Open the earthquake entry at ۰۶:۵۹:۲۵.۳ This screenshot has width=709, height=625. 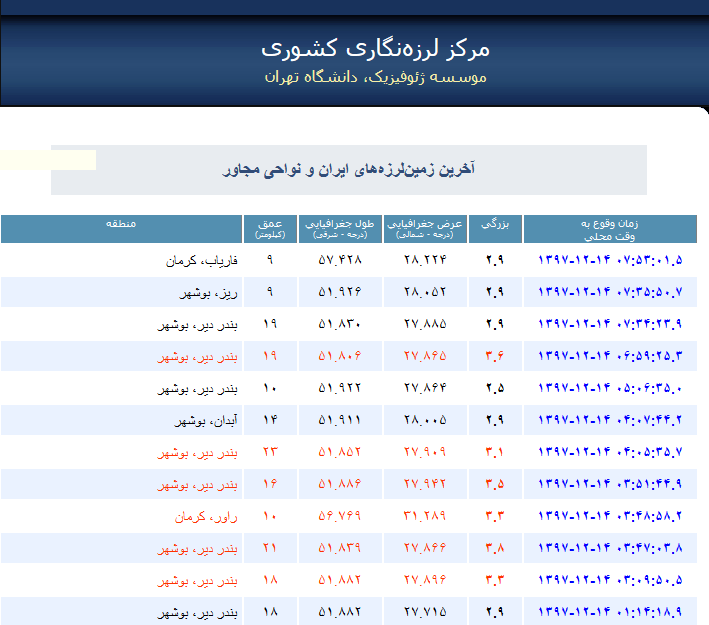(x=610, y=356)
